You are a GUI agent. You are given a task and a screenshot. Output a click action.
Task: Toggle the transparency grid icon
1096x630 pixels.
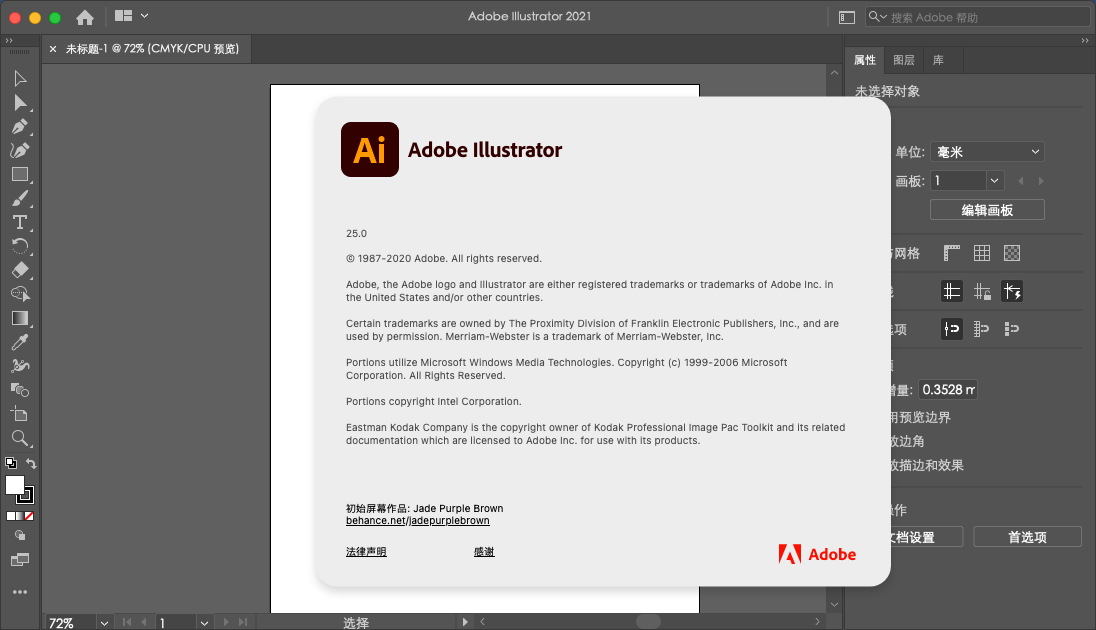pyautogui.click(x=1011, y=253)
